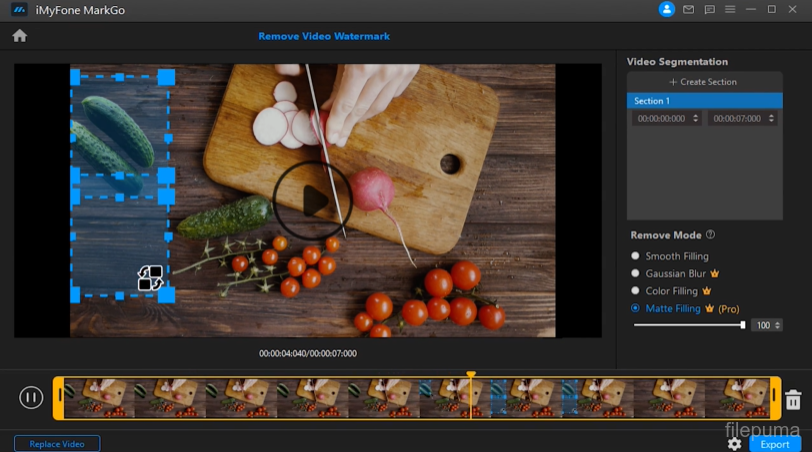
Task: Choose Gaussian Blur remove mode
Action: tap(636, 273)
